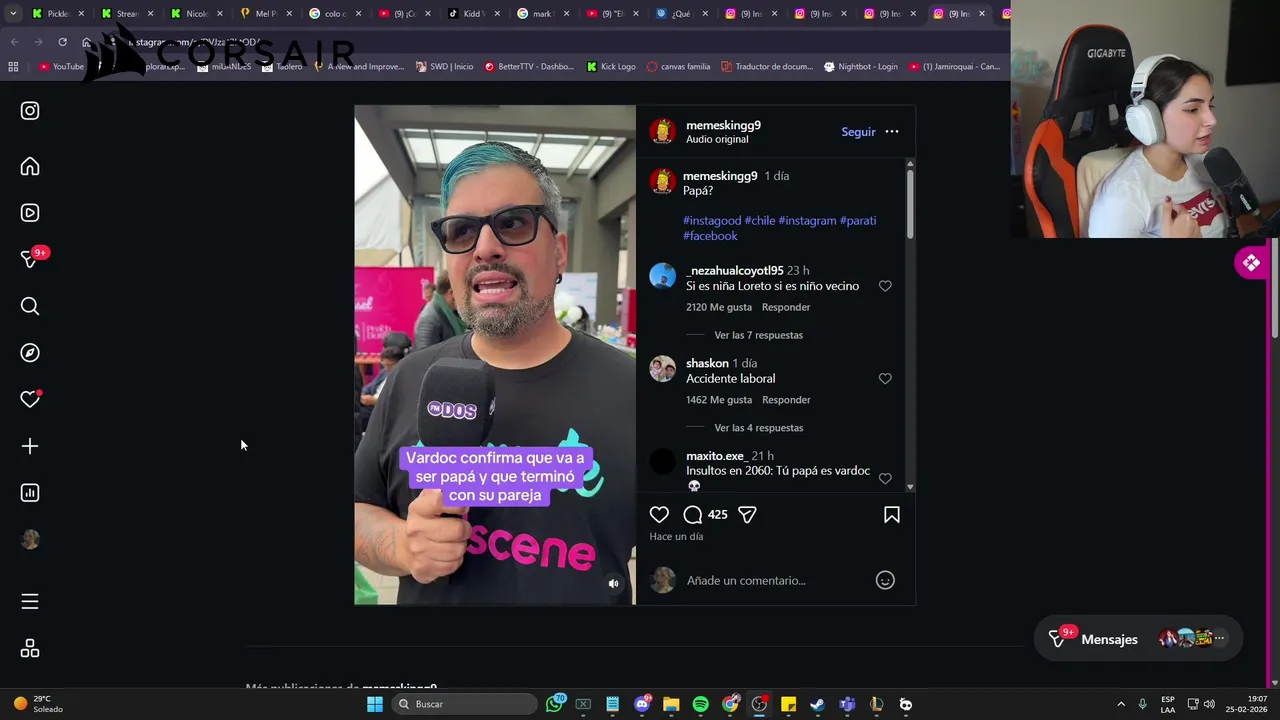Screen dimensions: 1280x720
Task: Open Reels from the sidebar
Action: [x=30, y=213]
